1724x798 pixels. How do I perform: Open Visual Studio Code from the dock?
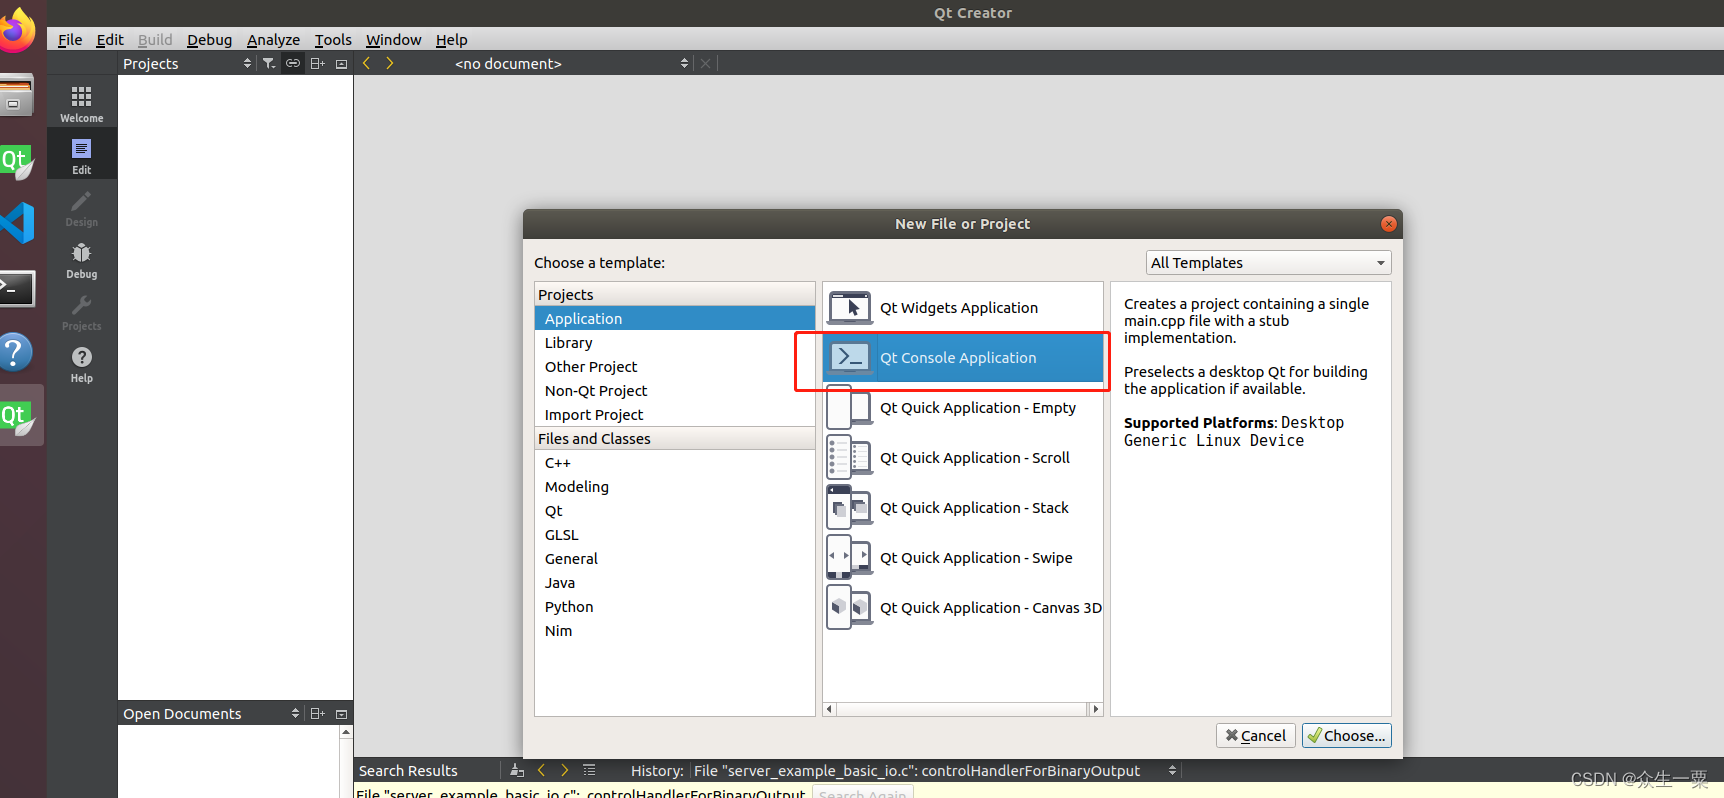[x=17, y=223]
